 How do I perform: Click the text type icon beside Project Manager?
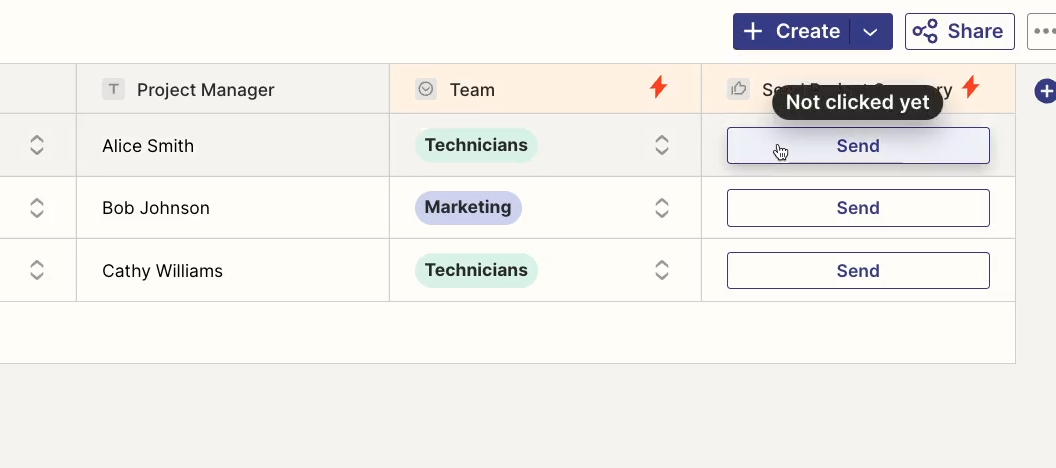[x=113, y=89]
